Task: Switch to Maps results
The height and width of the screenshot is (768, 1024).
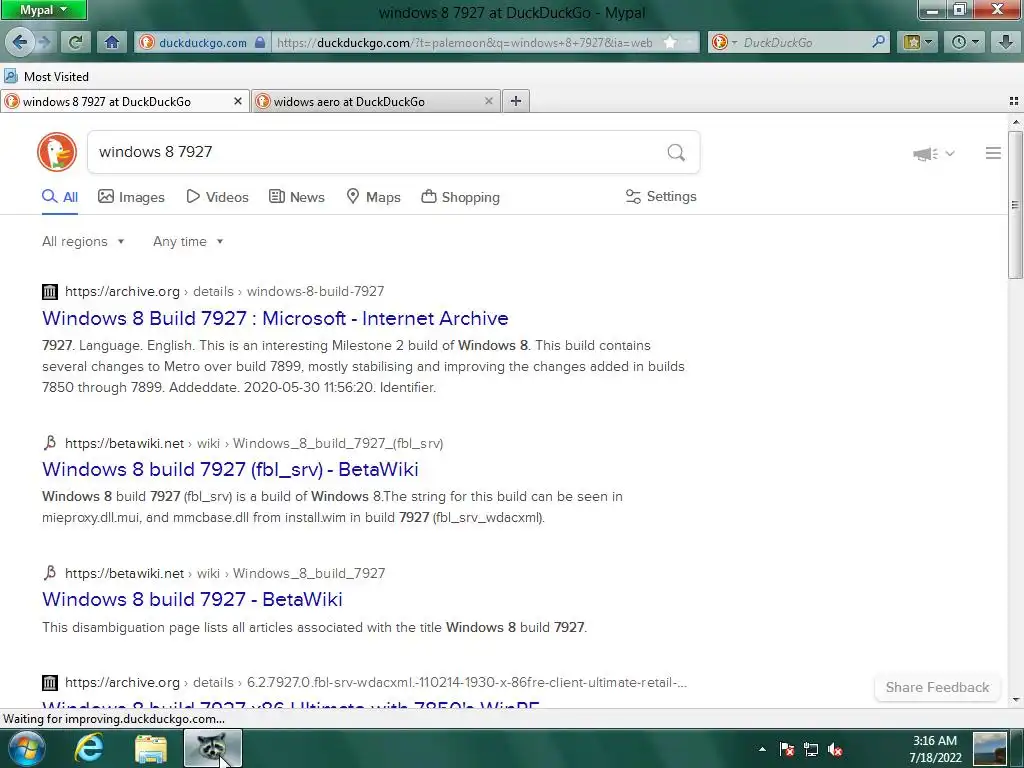Action: (373, 197)
